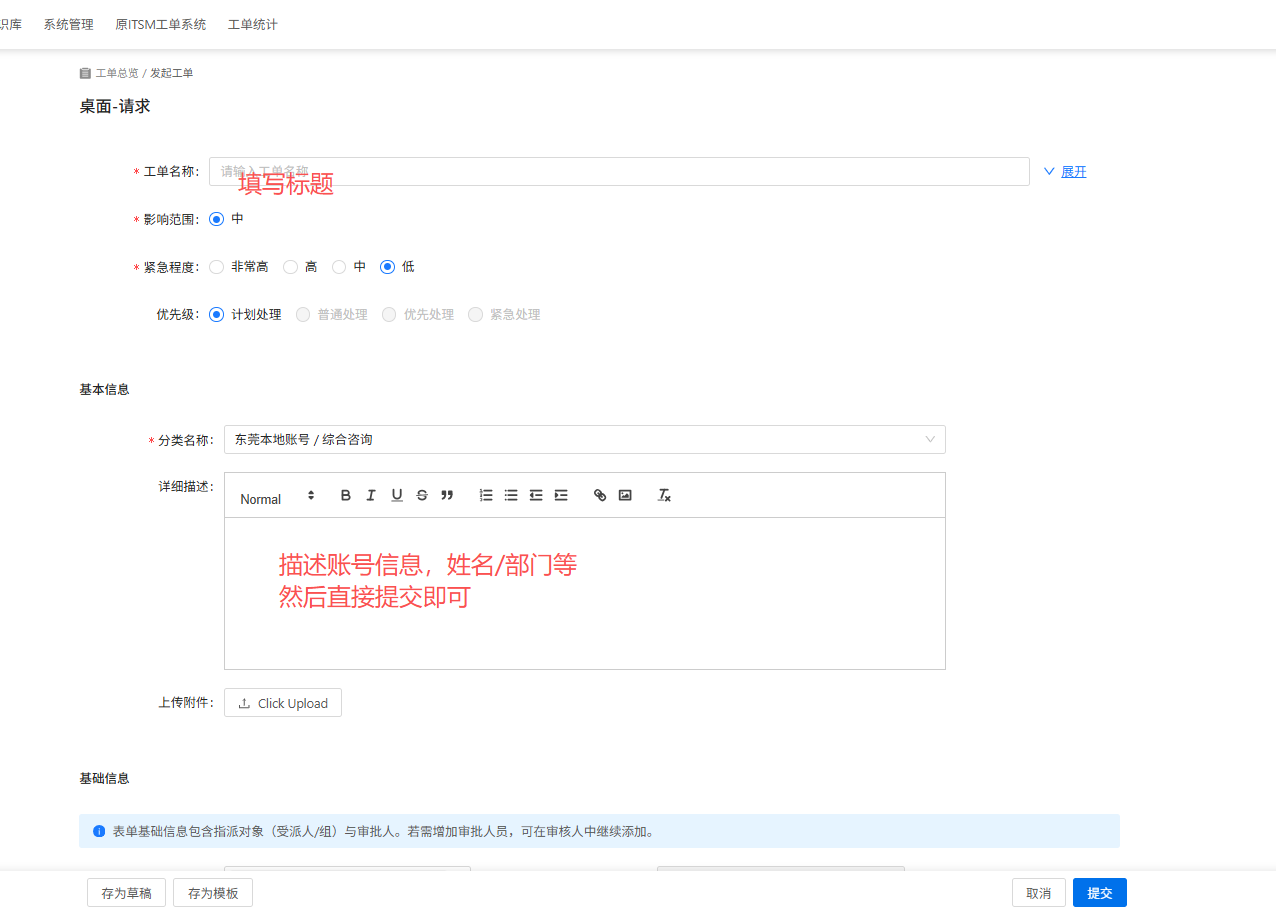This screenshot has height=914, width=1276.
Task: Apply bold formatting in editor toolbar
Action: tap(346, 495)
